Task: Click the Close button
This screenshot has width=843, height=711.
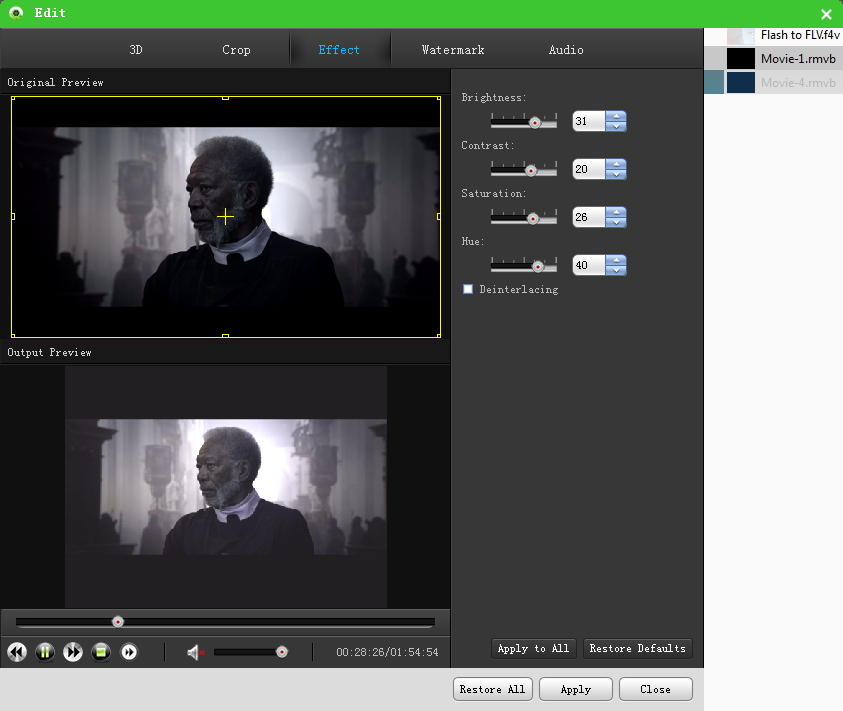Action: pos(655,689)
